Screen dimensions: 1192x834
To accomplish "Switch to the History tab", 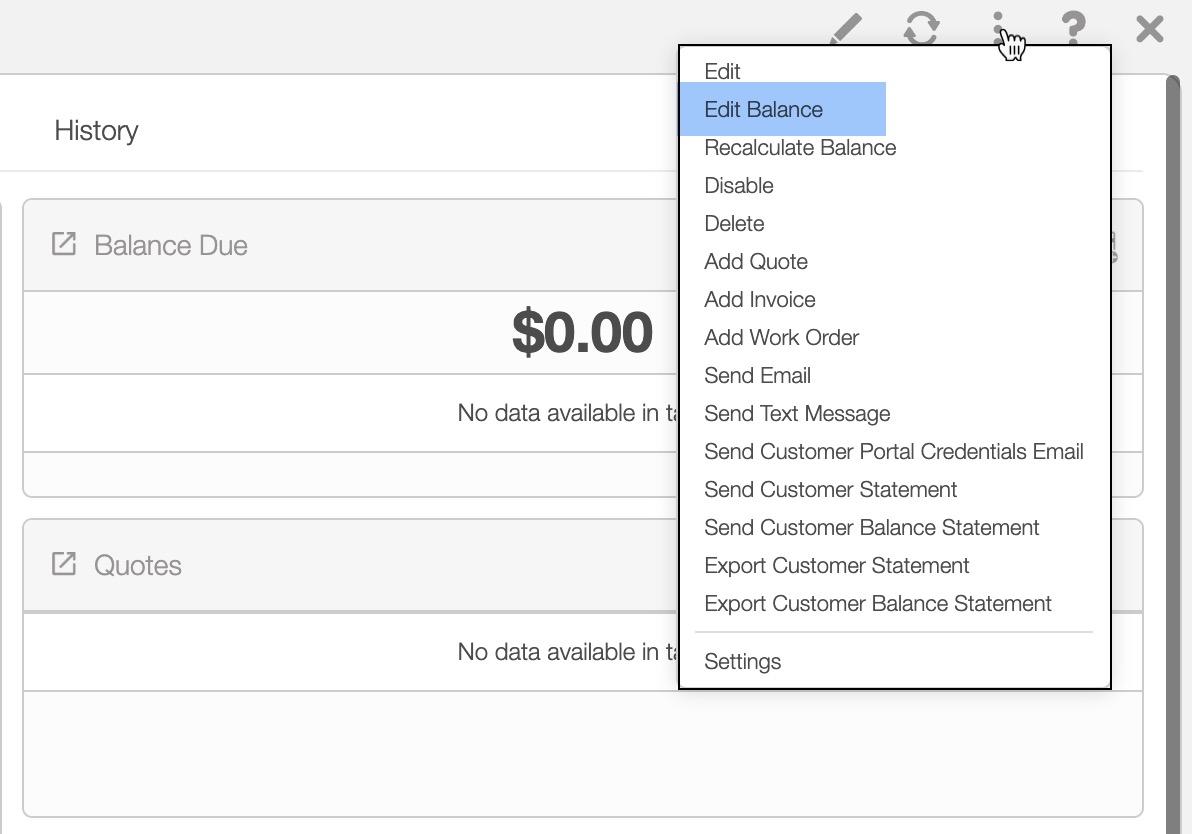I will (96, 130).
